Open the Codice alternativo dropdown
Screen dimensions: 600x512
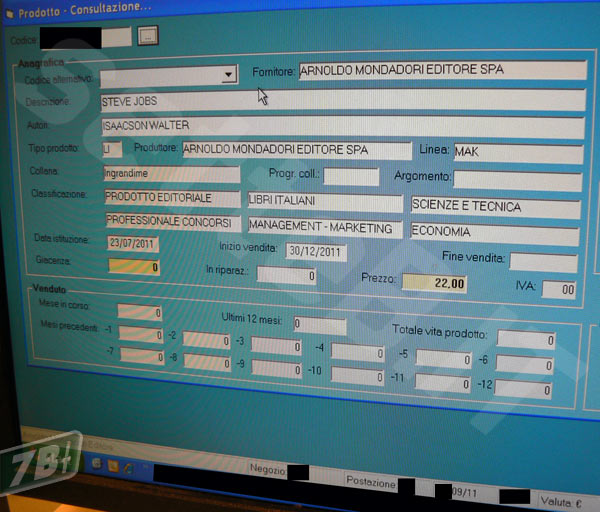click(x=229, y=75)
